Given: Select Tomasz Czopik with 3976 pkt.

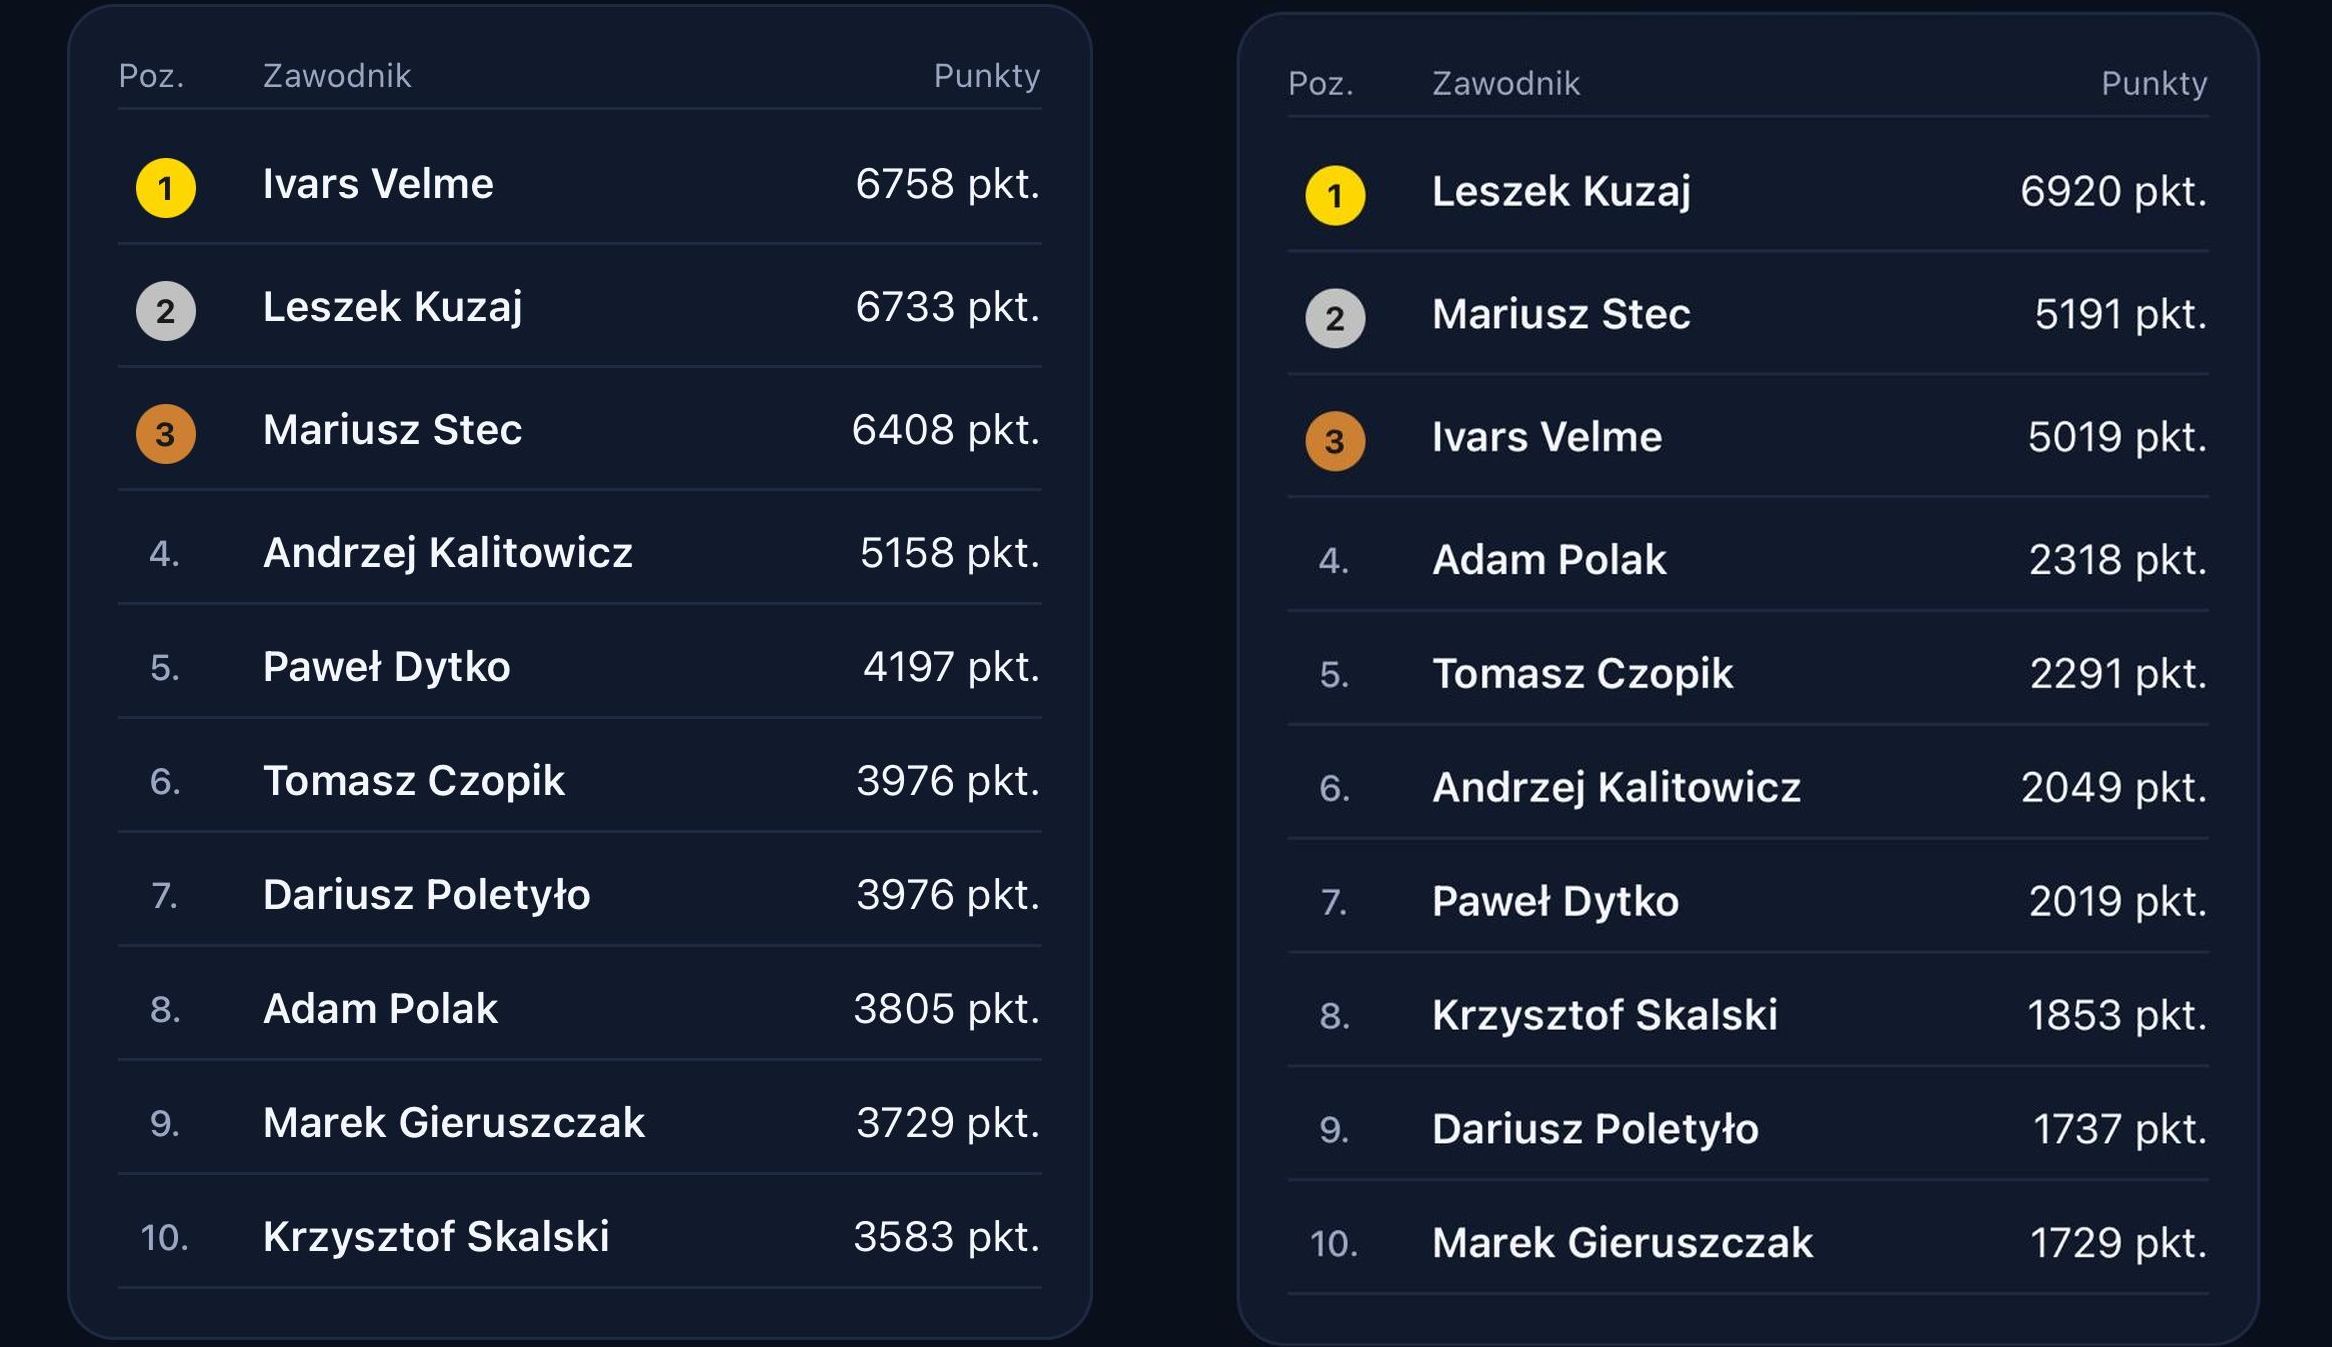Looking at the screenshot, I should 413,781.
